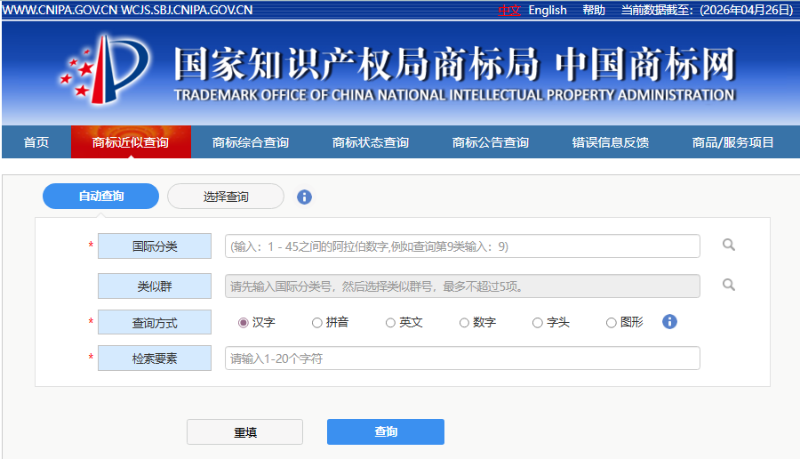Viewport: 800px width, 459px height.
Task: Select the 字头 query method
Action: click(537, 322)
